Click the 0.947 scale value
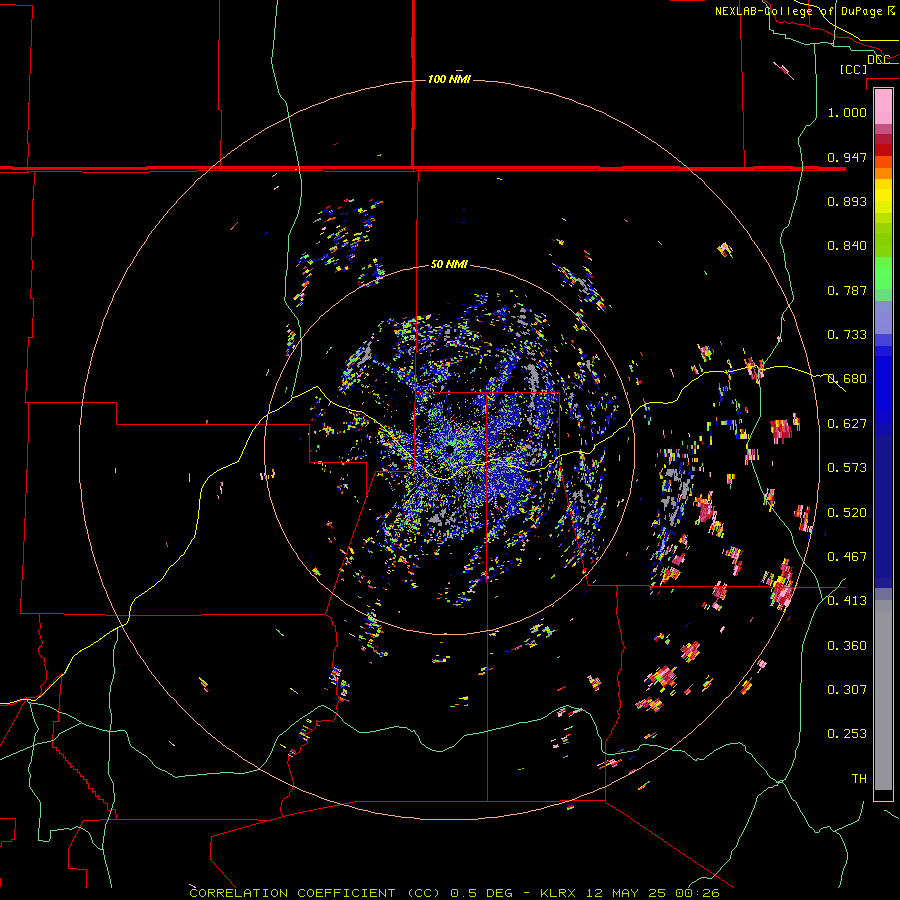900x900 pixels. click(x=847, y=157)
